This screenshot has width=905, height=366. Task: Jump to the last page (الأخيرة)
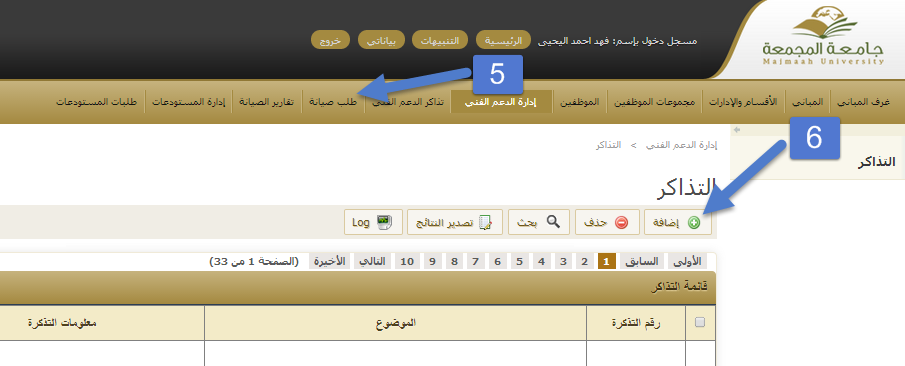pyautogui.click(x=330, y=262)
